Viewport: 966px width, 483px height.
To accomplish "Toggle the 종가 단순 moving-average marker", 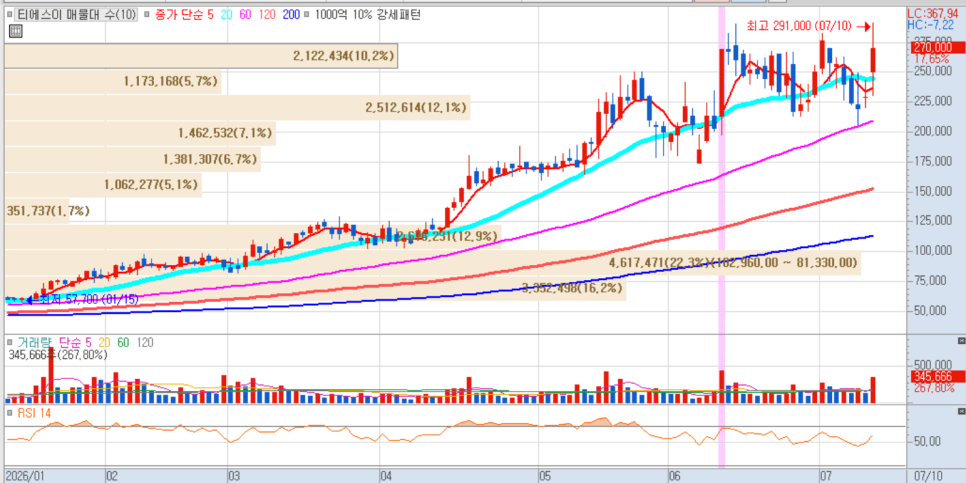I will 147,15.
